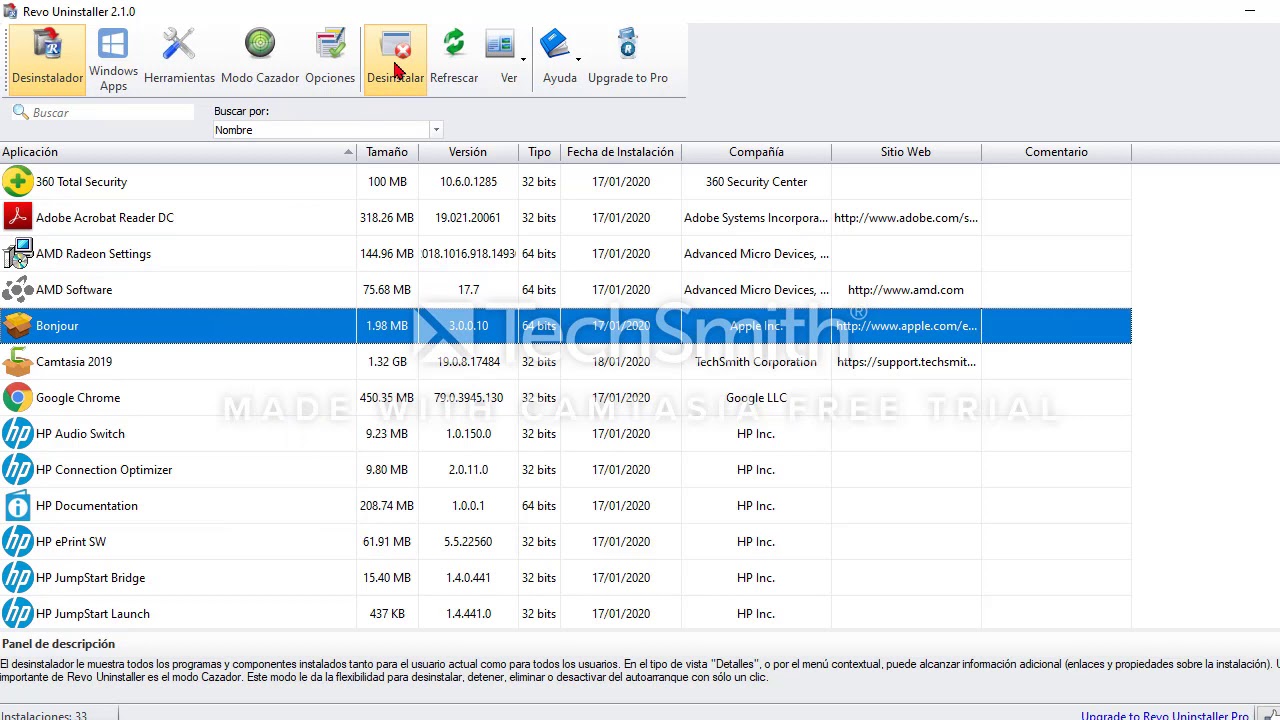The image size is (1280, 720).
Task: Select the HP JumpStart Launch icon
Action: pos(18,614)
